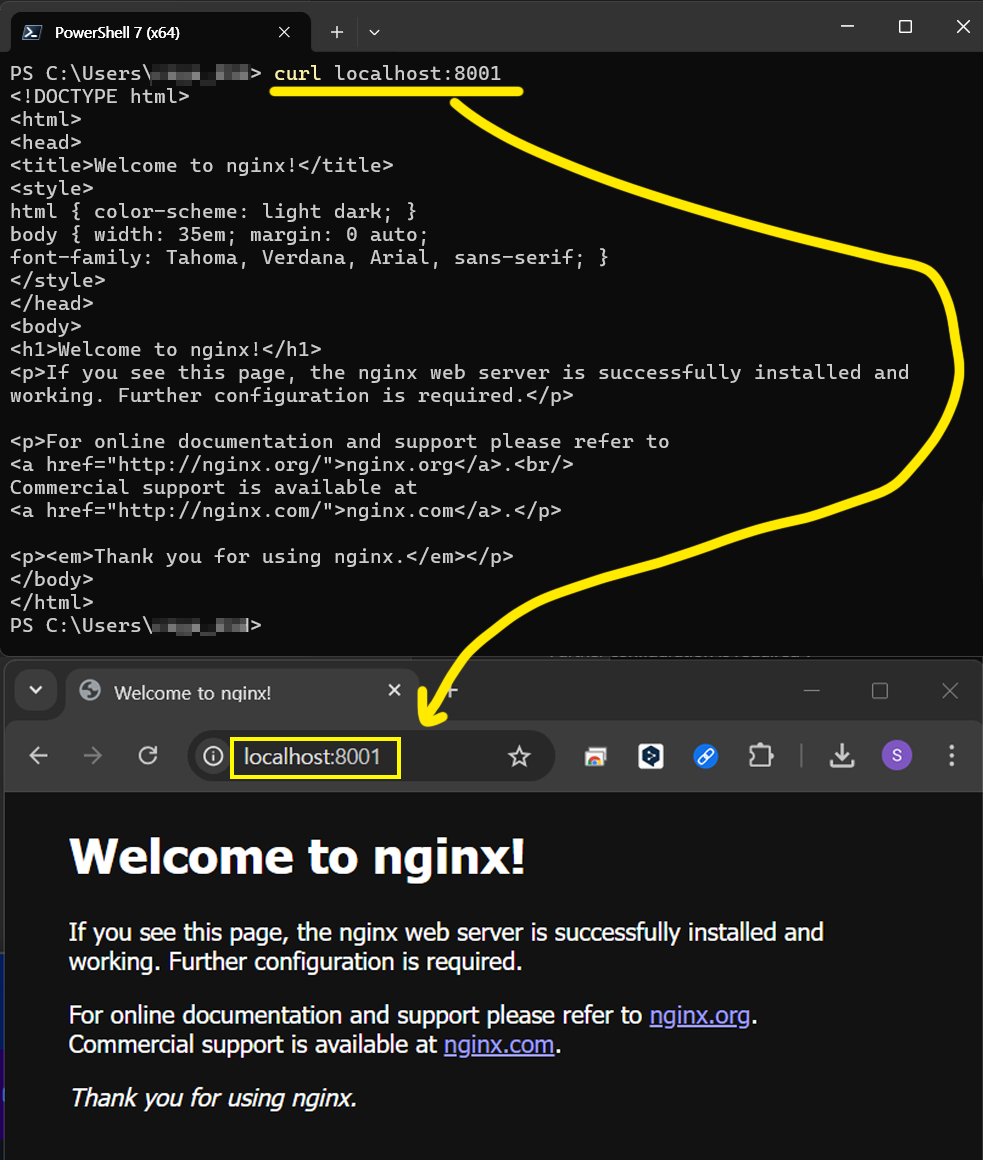Close the PowerShell 7 terminal tab
The width and height of the screenshot is (983, 1160).
pos(284,32)
